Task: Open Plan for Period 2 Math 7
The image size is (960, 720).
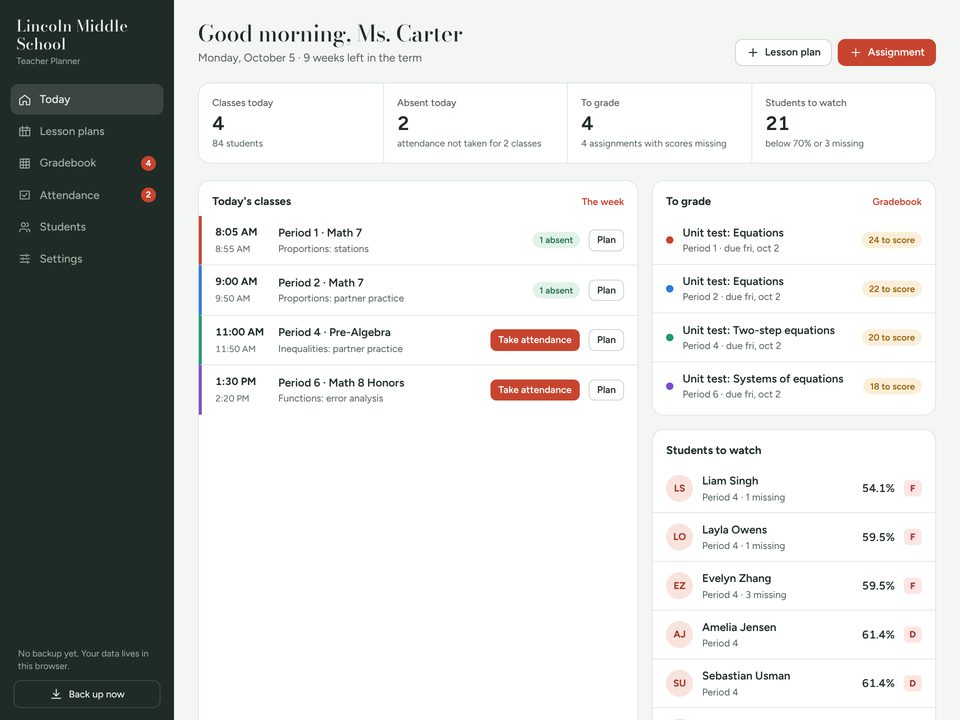Action: pyautogui.click(x=606, y=290)
